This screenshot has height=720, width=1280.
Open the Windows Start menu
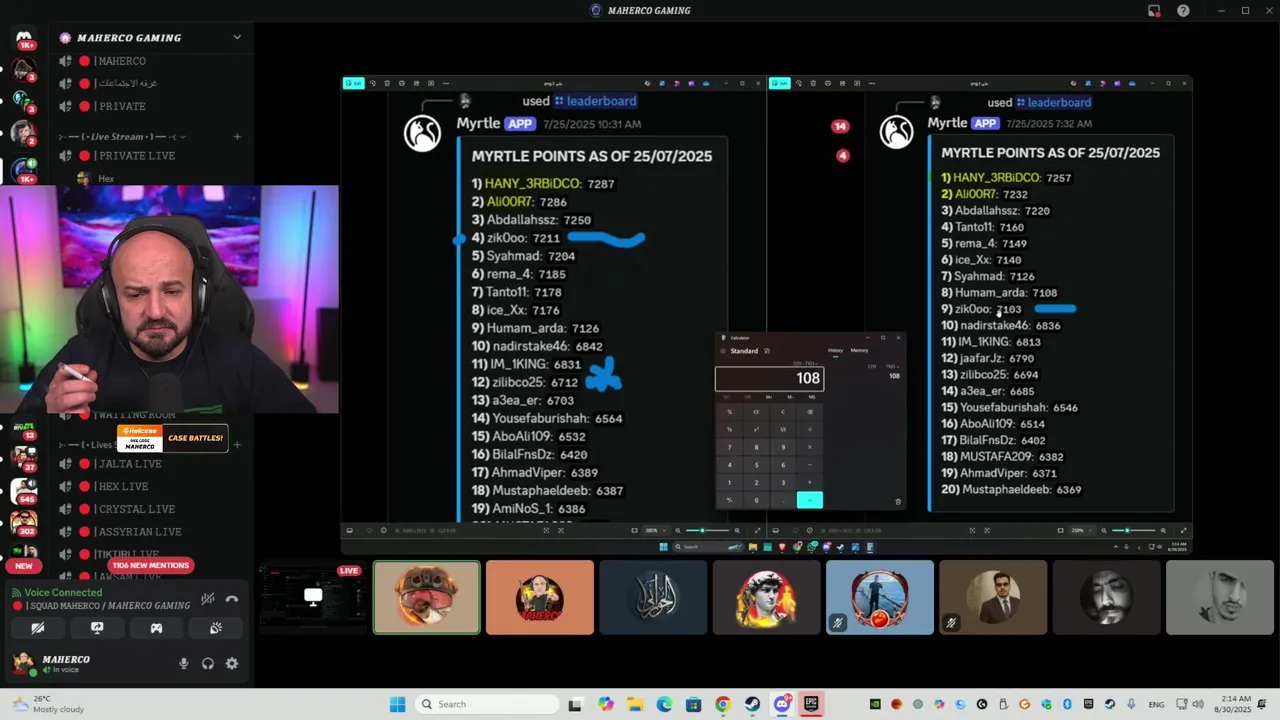397,704
